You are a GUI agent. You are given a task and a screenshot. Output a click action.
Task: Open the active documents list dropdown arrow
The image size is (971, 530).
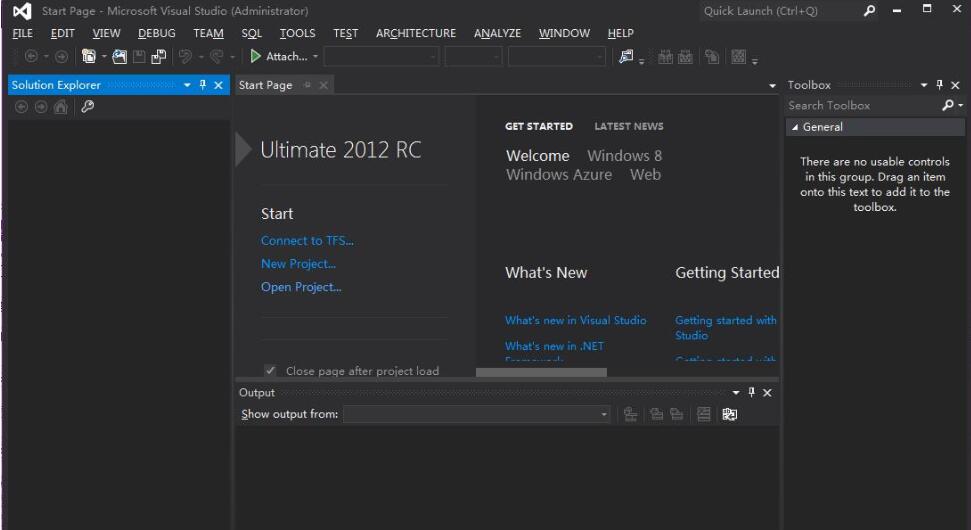tap(772, 85)
